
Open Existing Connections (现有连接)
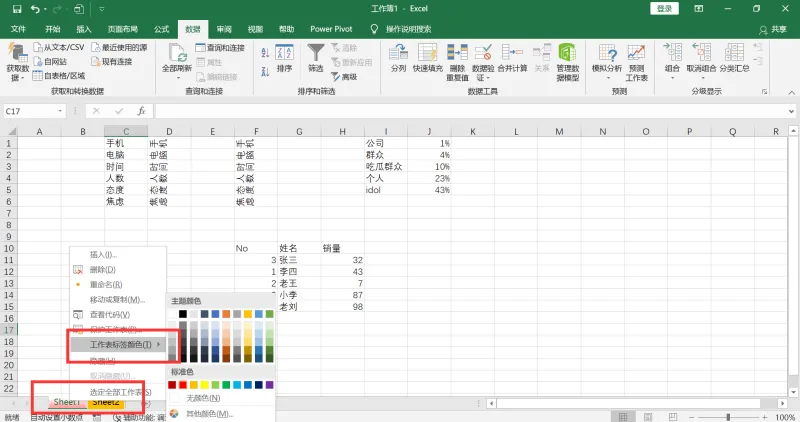112,61
